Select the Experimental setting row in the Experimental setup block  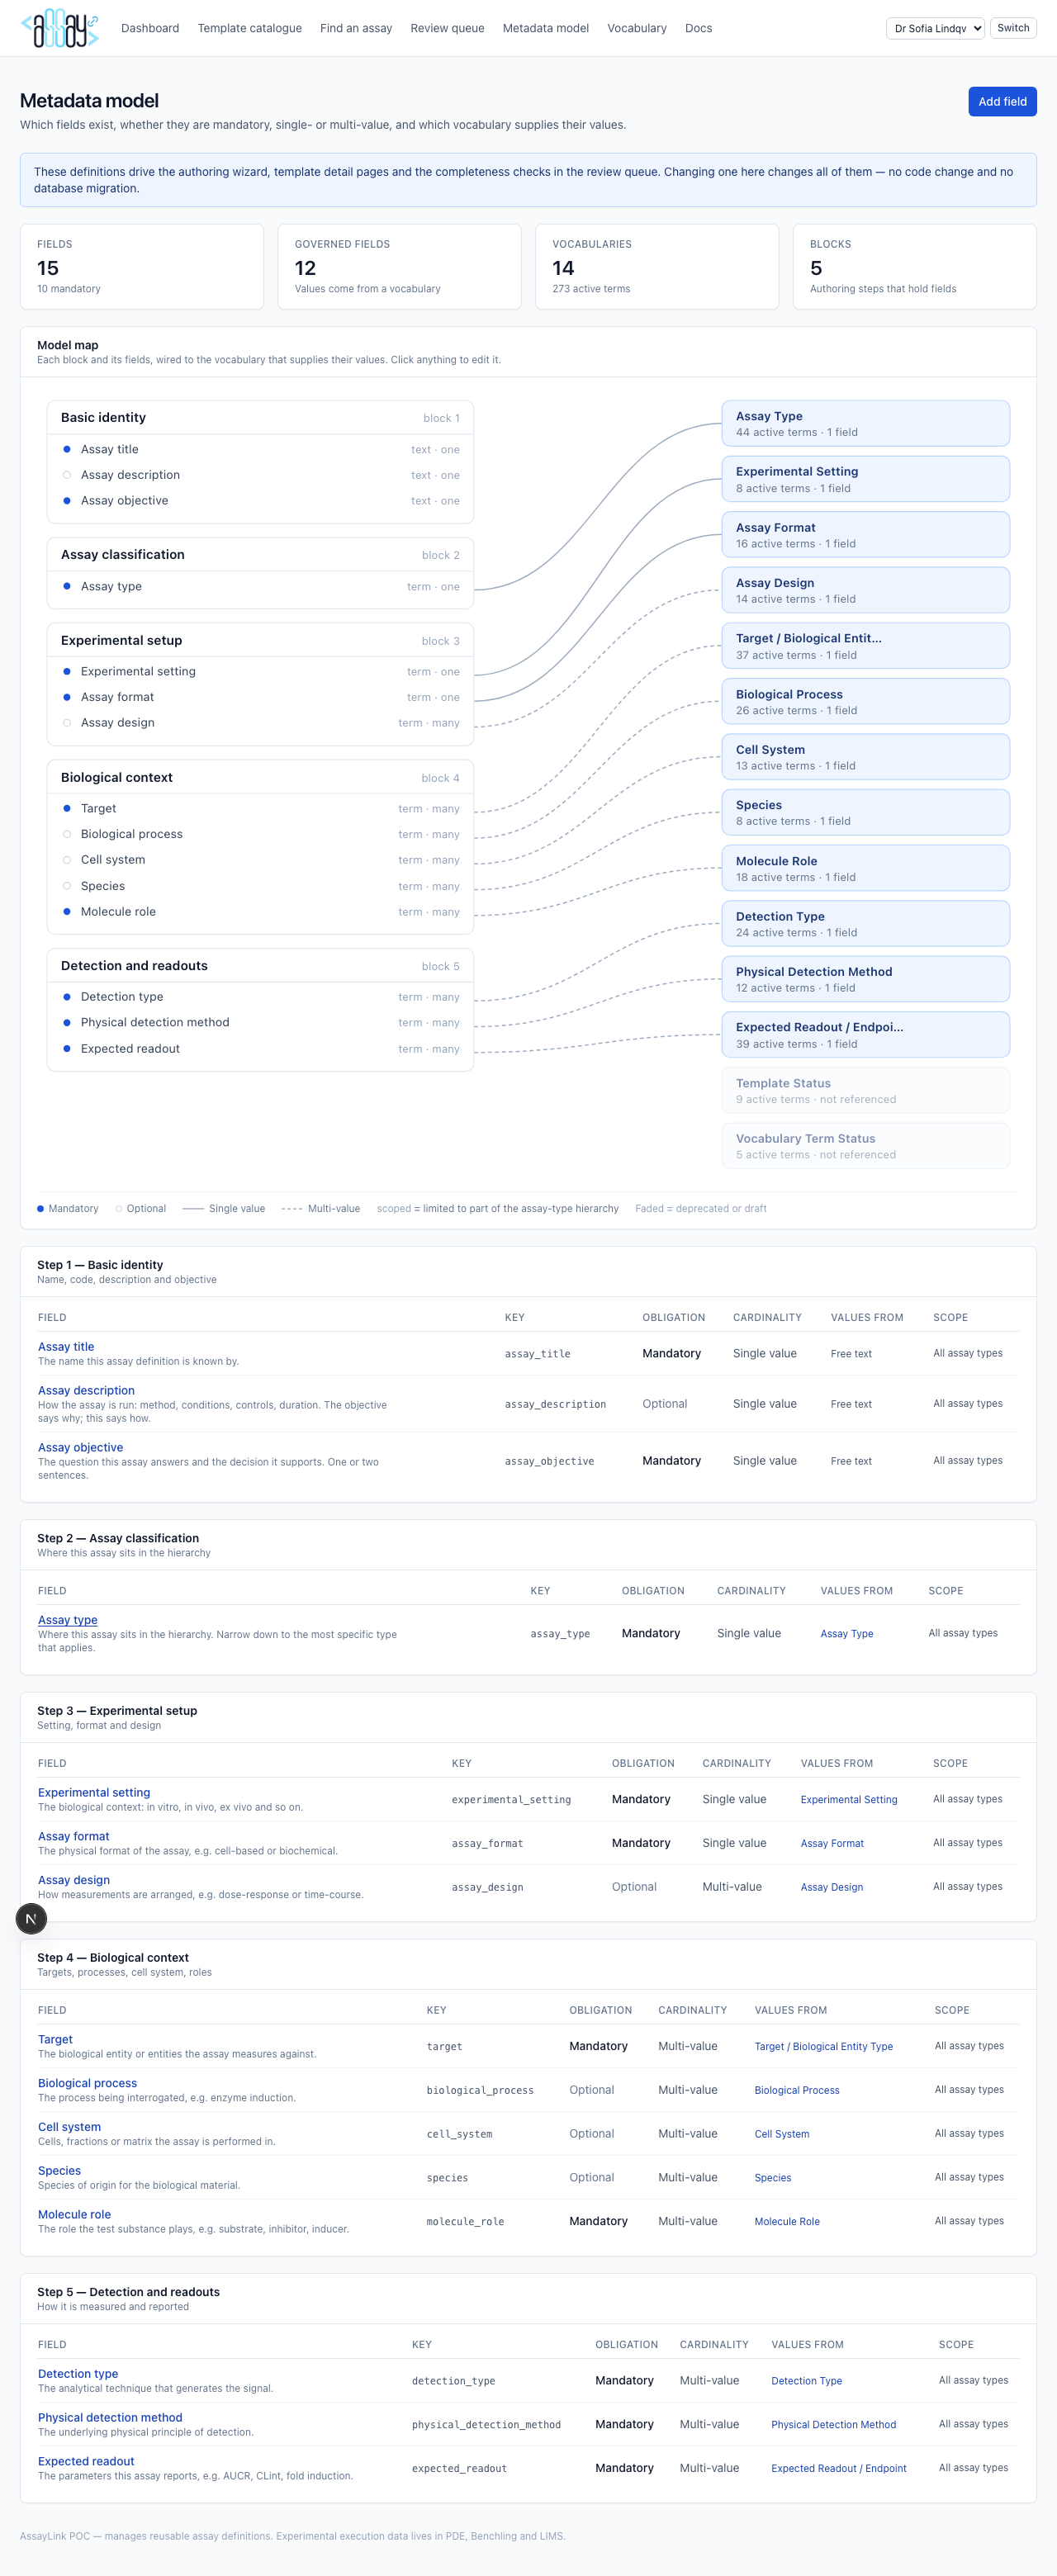(x=260, y=672)
